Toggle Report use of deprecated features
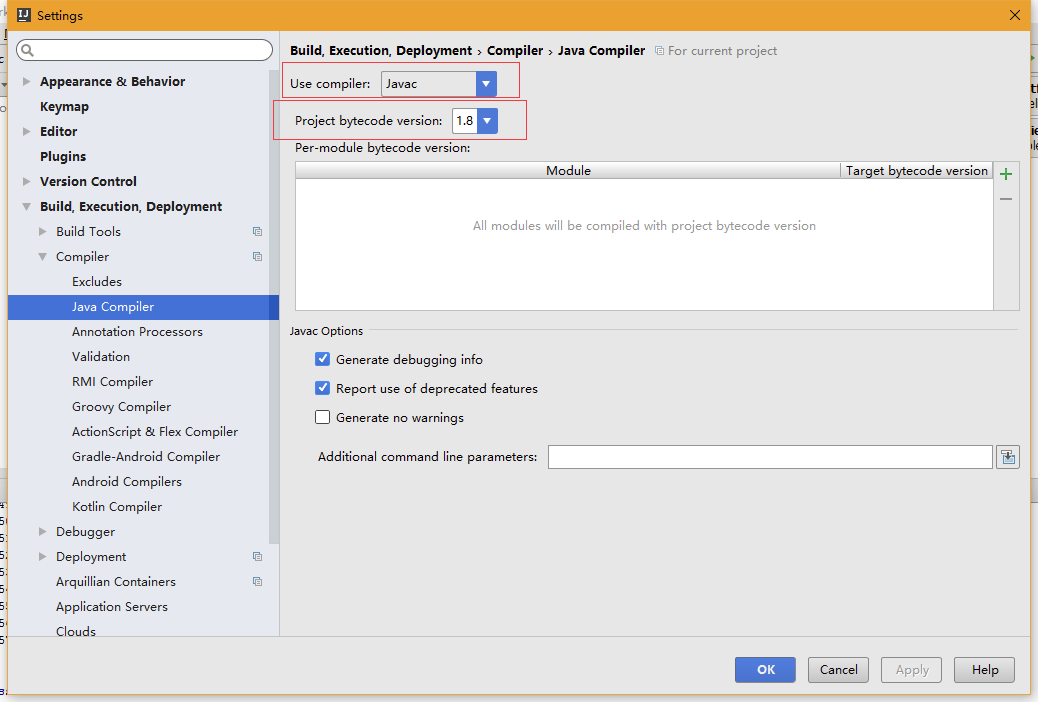Image resolution: width=1038 pixels, height=702 pixels. pos(322,389)
